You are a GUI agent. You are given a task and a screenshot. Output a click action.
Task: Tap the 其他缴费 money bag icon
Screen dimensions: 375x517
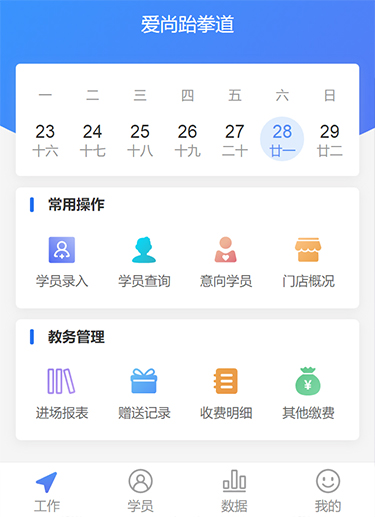(x=308, y=381)
